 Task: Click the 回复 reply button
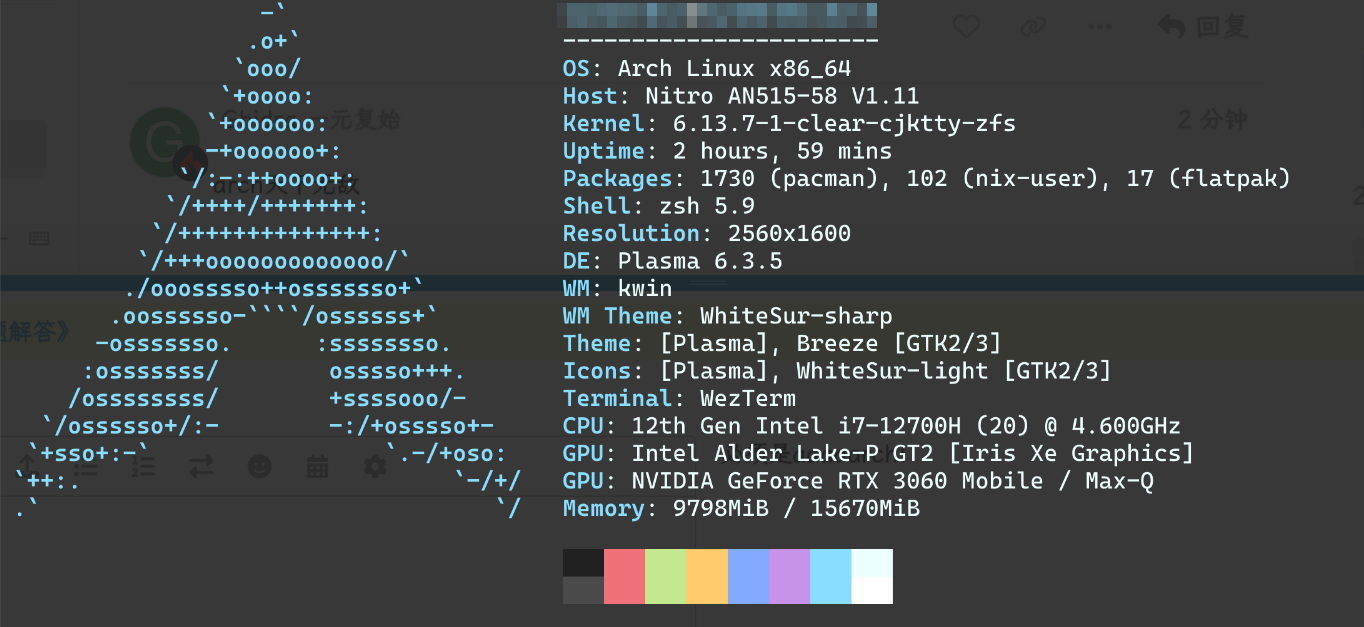click(x=1203, y=27)
